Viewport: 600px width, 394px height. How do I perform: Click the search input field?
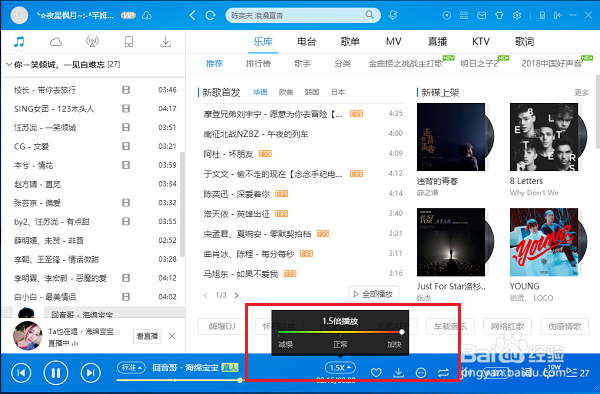pos(297,15)
